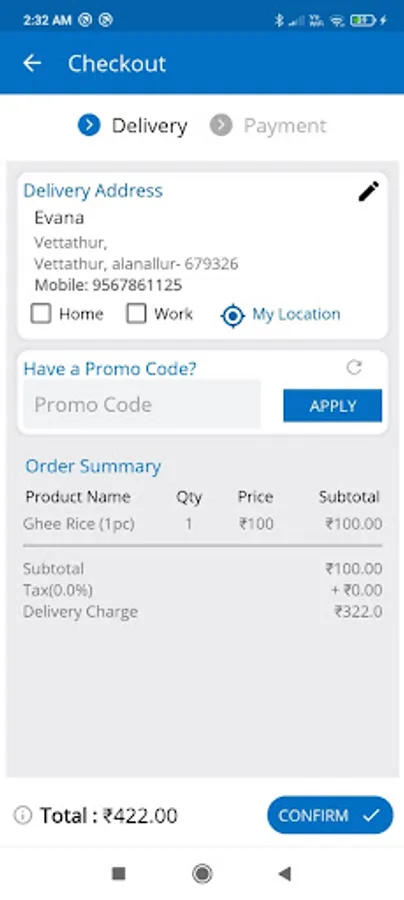Check the Home address checkbox

pos(41,314)
